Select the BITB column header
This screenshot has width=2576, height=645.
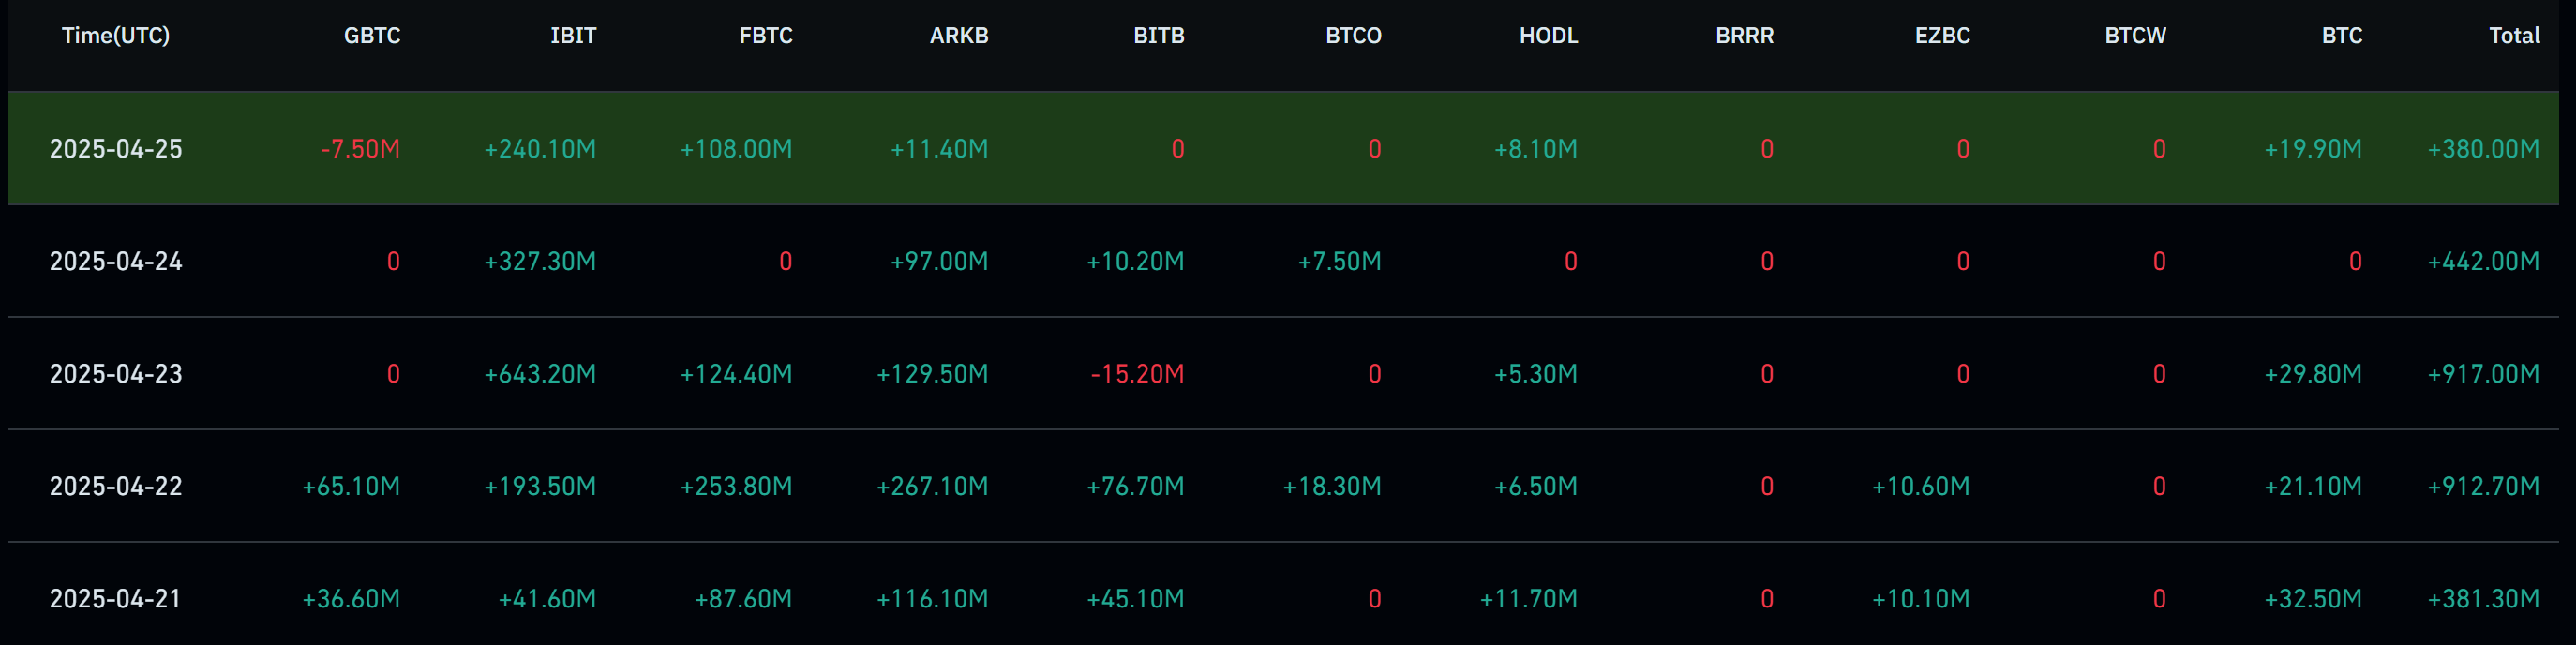pyautogui.click(x=1159, y=36)
